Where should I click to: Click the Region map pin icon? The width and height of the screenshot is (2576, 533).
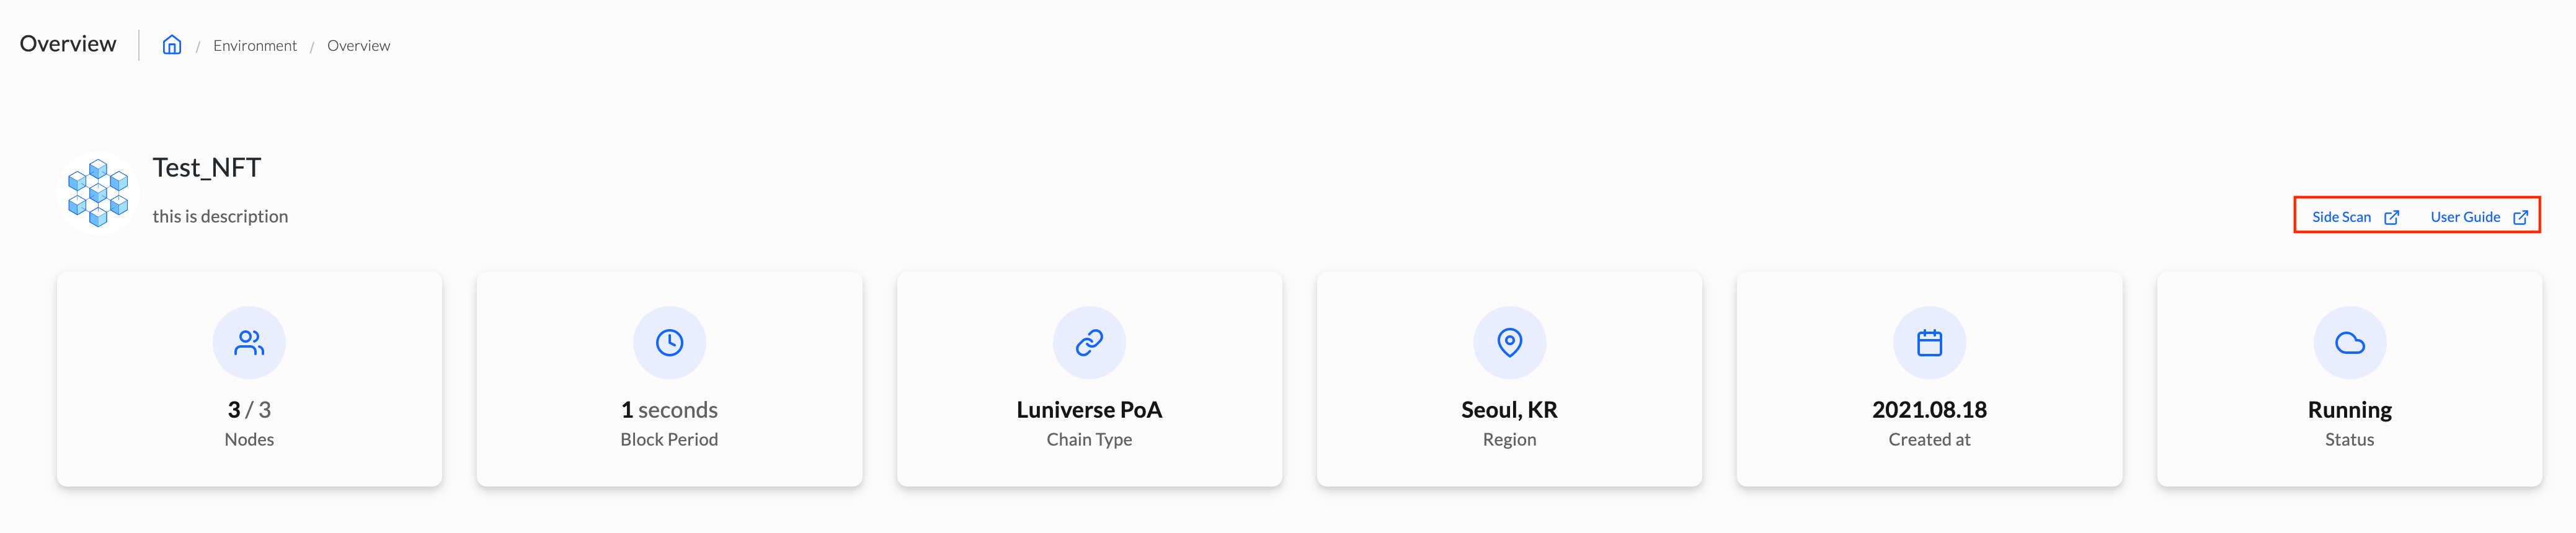1509,343
